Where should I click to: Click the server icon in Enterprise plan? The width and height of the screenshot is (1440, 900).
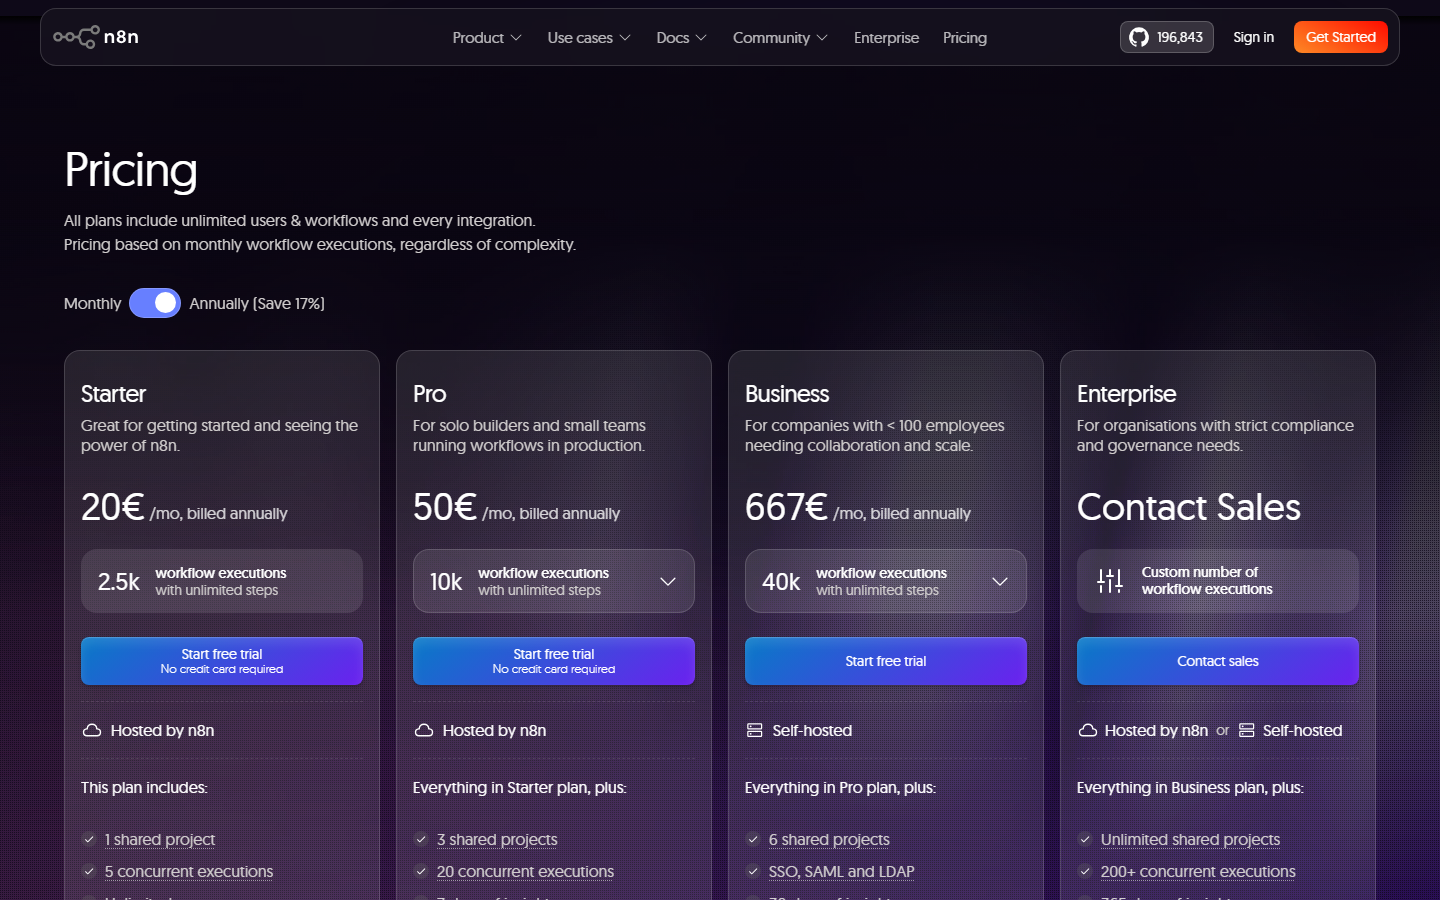[x=1247, y=731]
